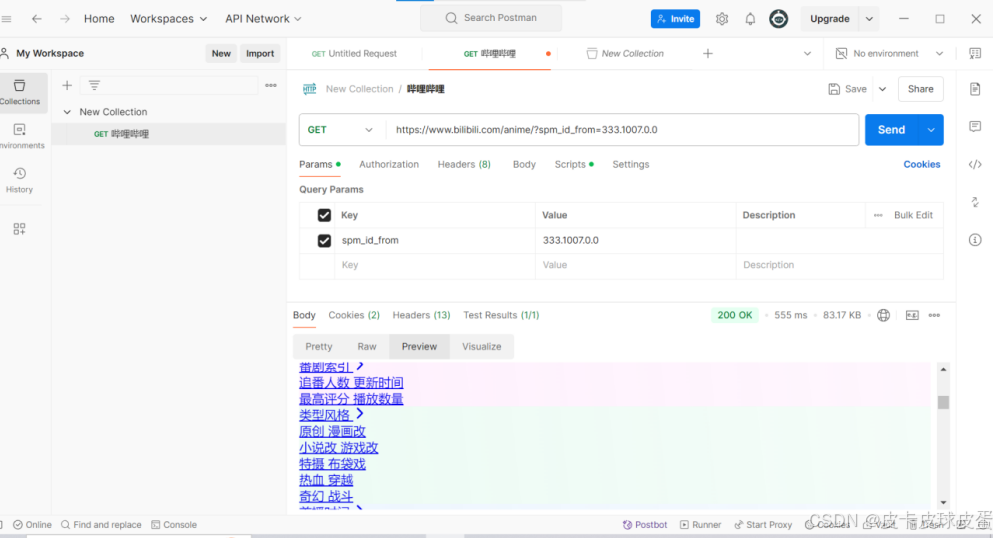This screenshot has height=538, width=997.
Task: Click the filter icon in collections sidebar
Action: pyautogui.click(x=94, y=85)
